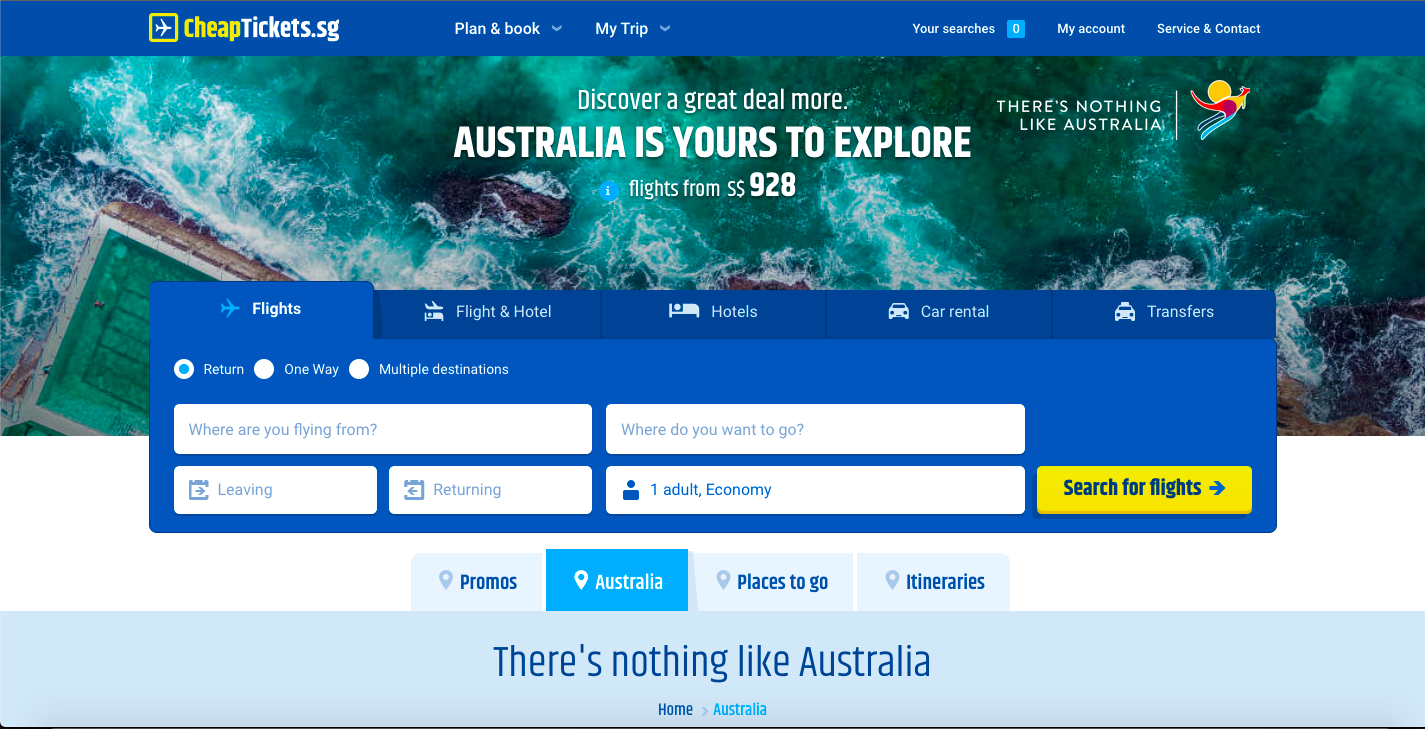Select the Multiple destinations radio button
1425x729 pixels.
click(359, 369)
